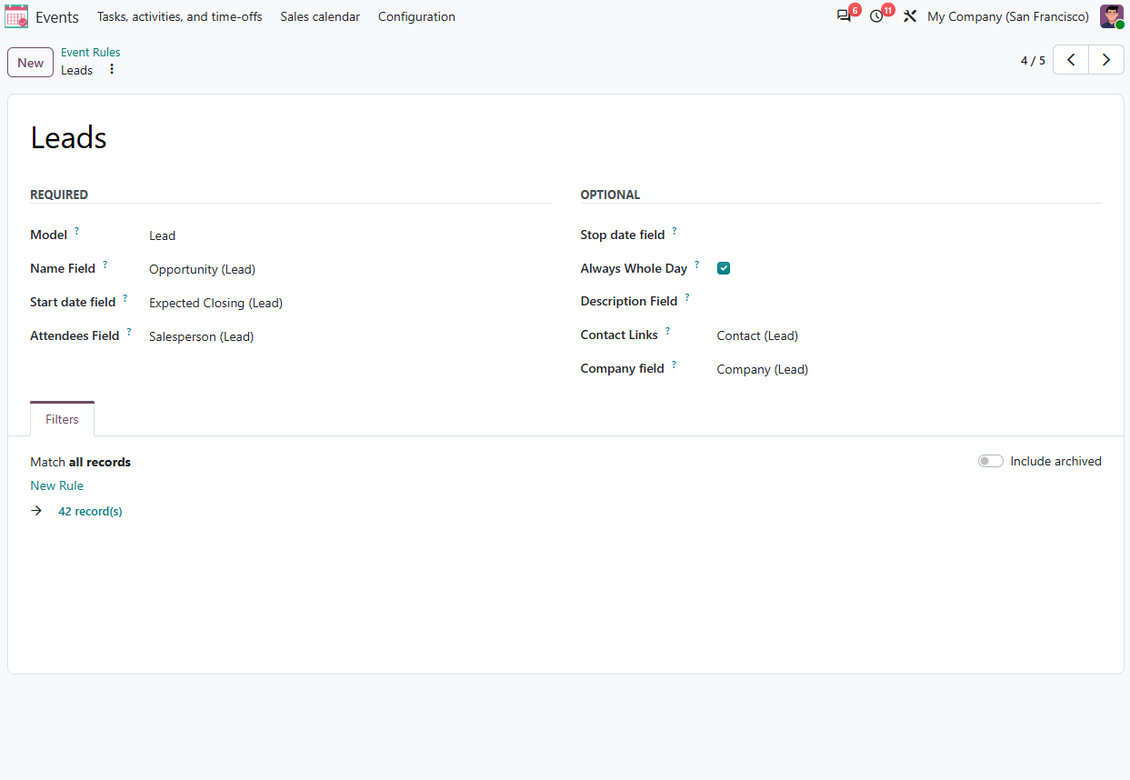
Task: Show help tooltip for Attendees Field
Action: click(129, 332)
